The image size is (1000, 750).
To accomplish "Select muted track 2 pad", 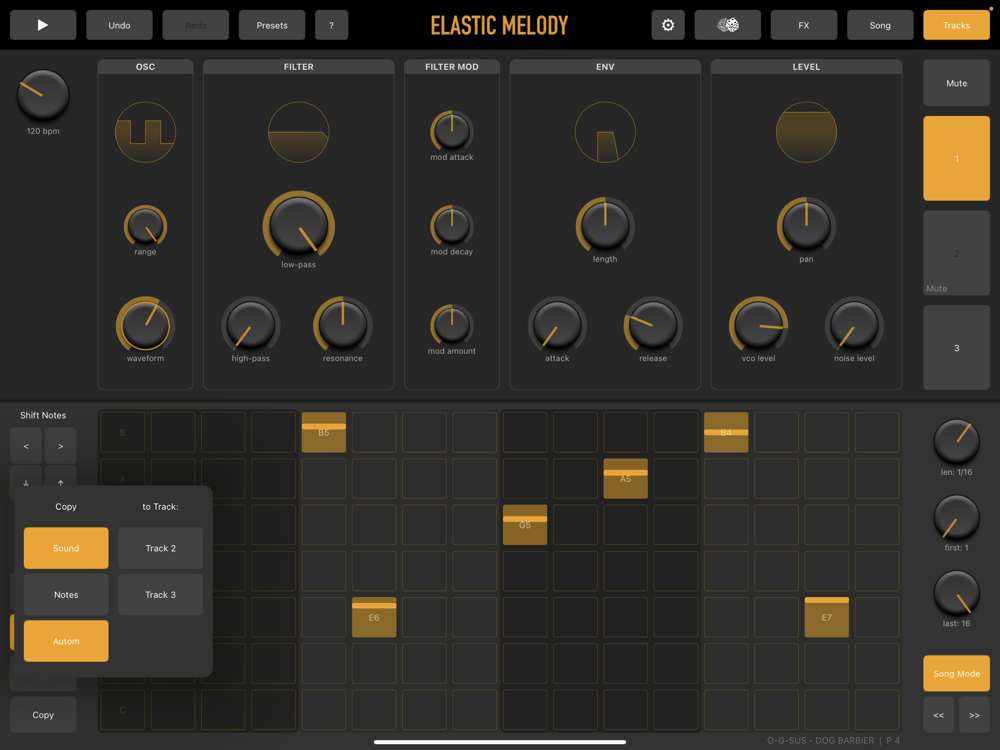I will pyautogui.click(x=957, y=253).
